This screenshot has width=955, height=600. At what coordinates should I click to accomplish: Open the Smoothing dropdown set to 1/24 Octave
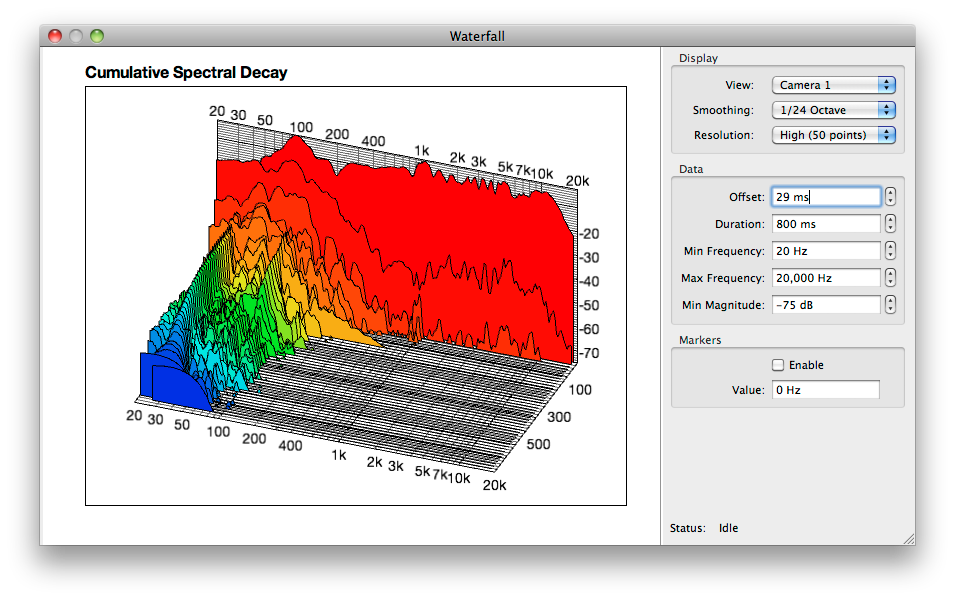click(833, 110)
